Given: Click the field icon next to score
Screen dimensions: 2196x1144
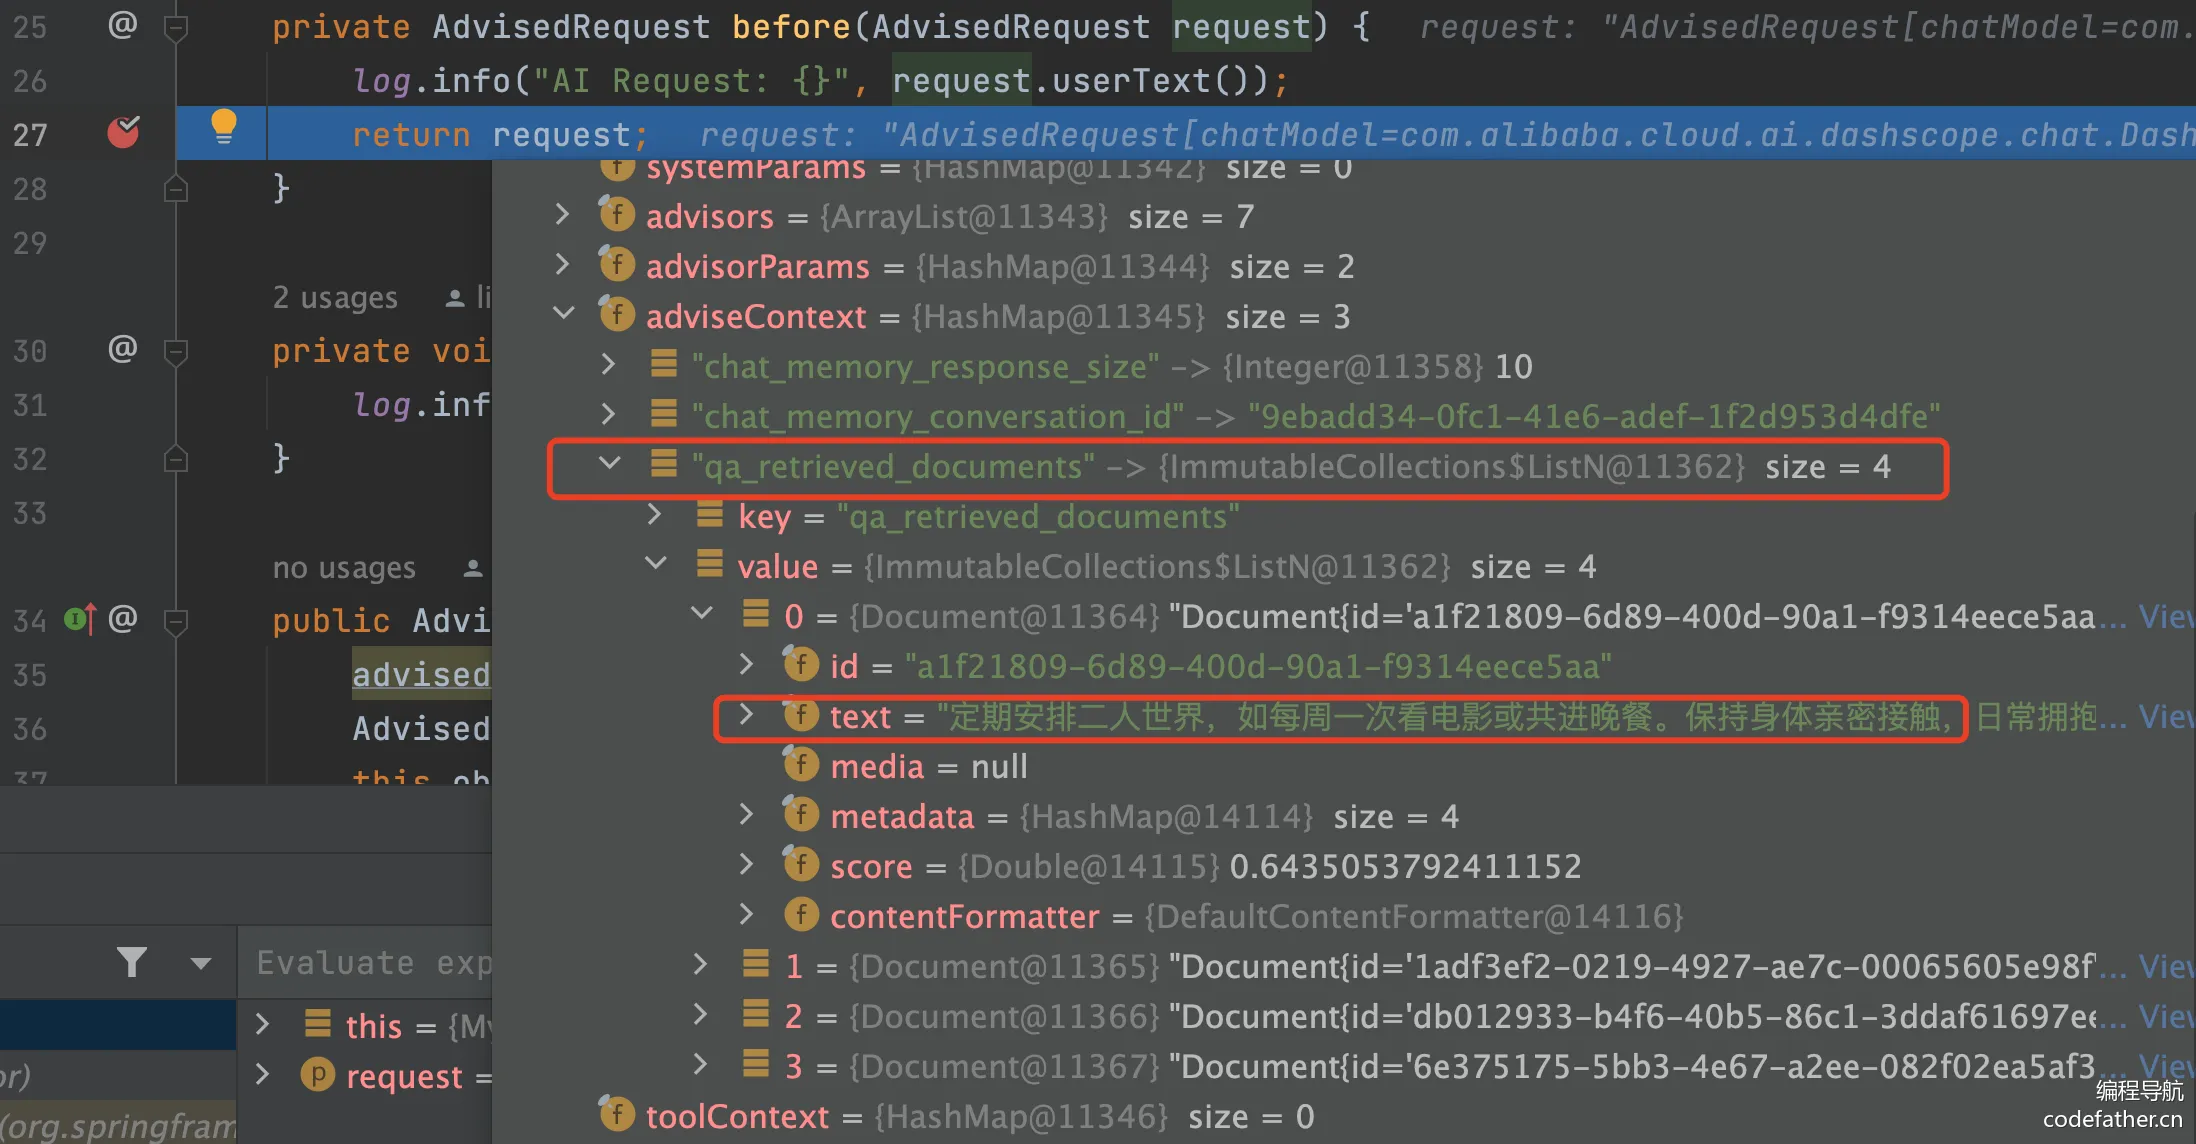Looking at the screenshot, I should pos(801,864).
